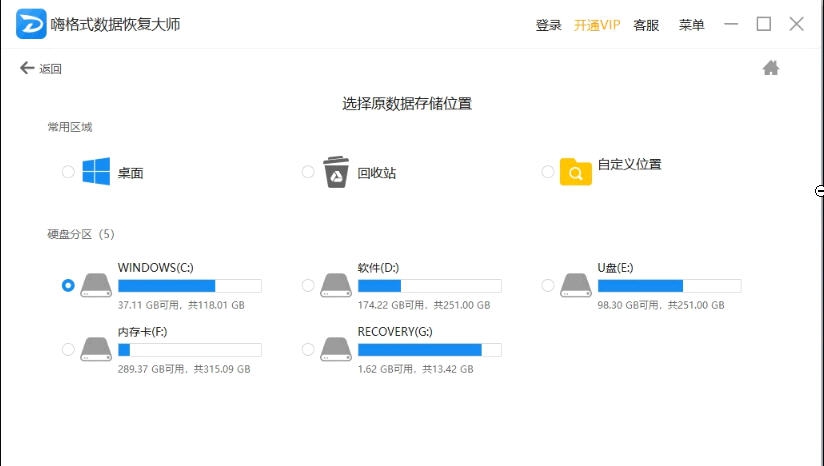Click the U盘(E:) drive icon
This screenshot has height=466, width=824.
tap(575, 285)
